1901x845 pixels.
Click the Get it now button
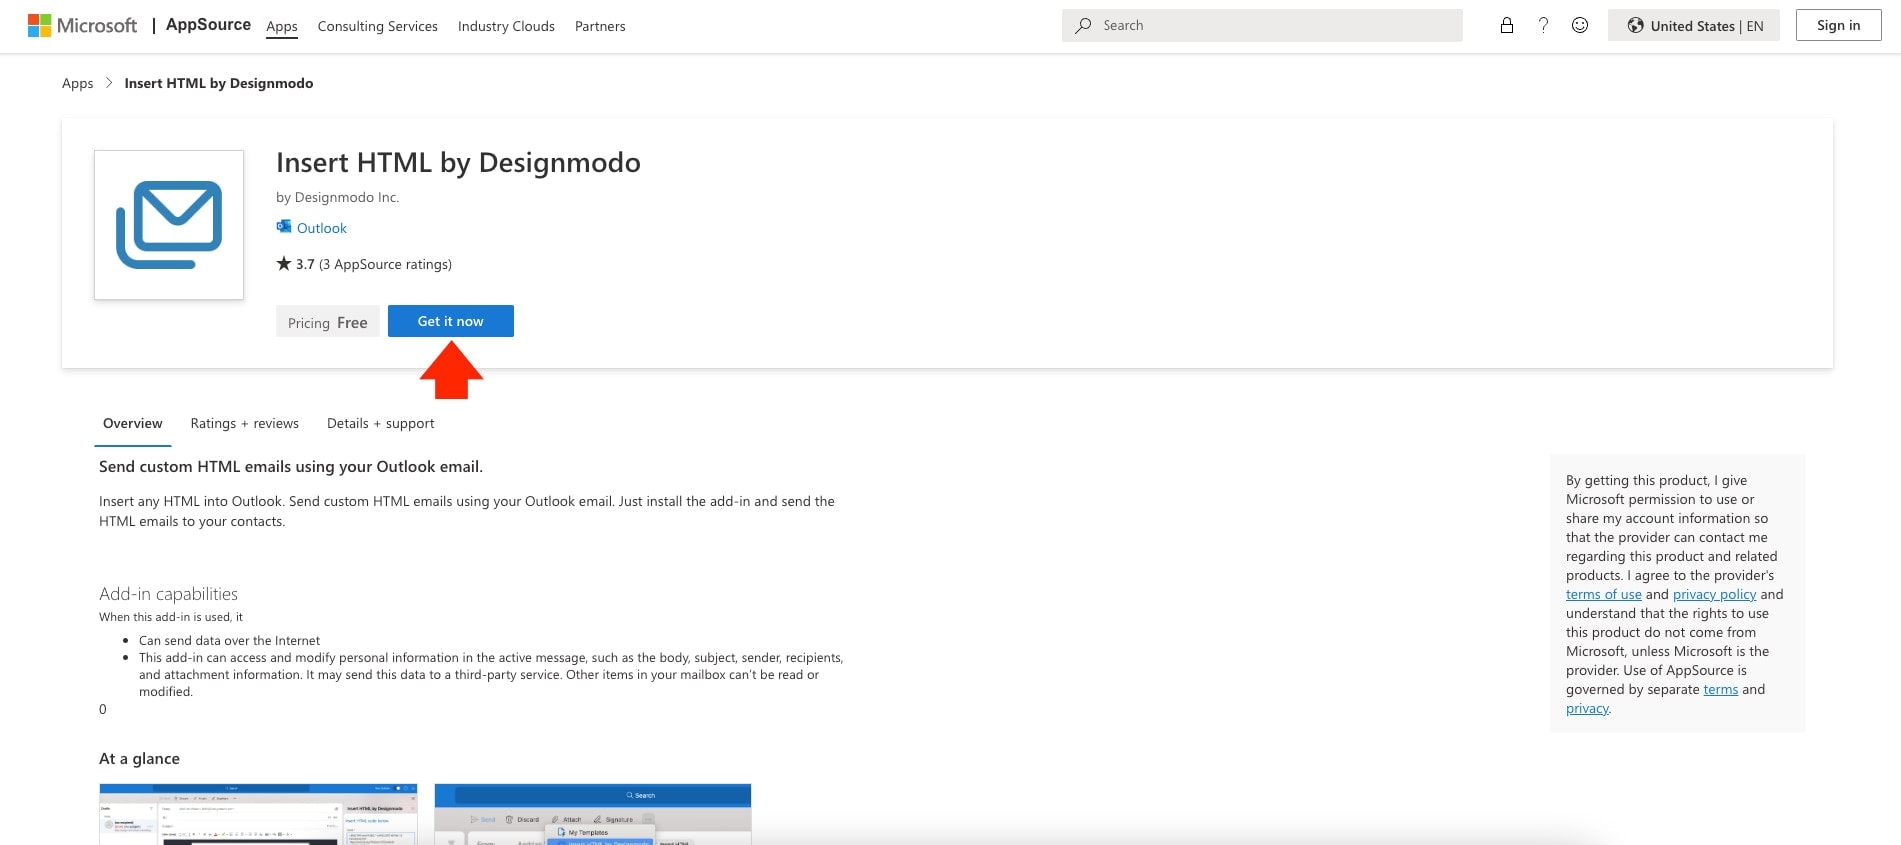(451, 321)
